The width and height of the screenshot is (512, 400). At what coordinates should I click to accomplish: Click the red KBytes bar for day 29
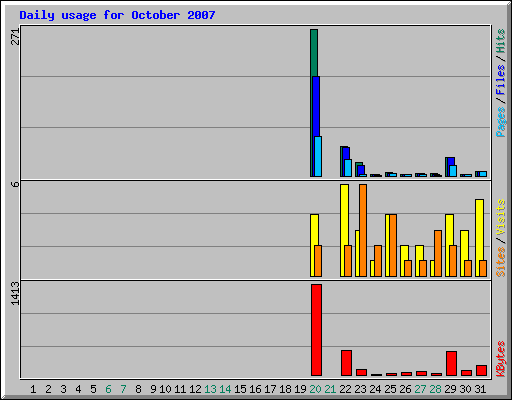point(451,363)
